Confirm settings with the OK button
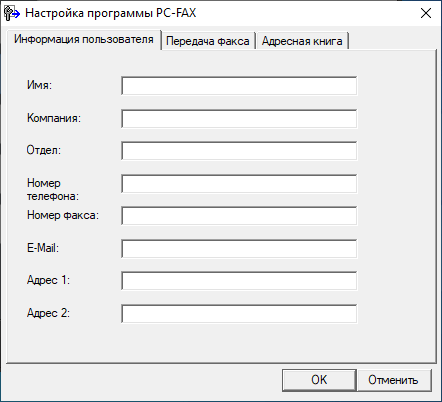The width and height of the screenshot is (442, 402). click(319, 380)
